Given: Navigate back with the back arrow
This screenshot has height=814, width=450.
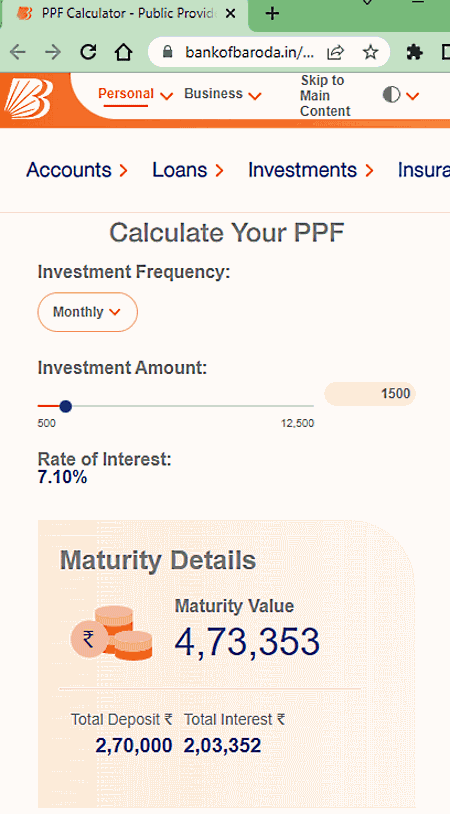Looking at the screenshot, I should (18, 52).
